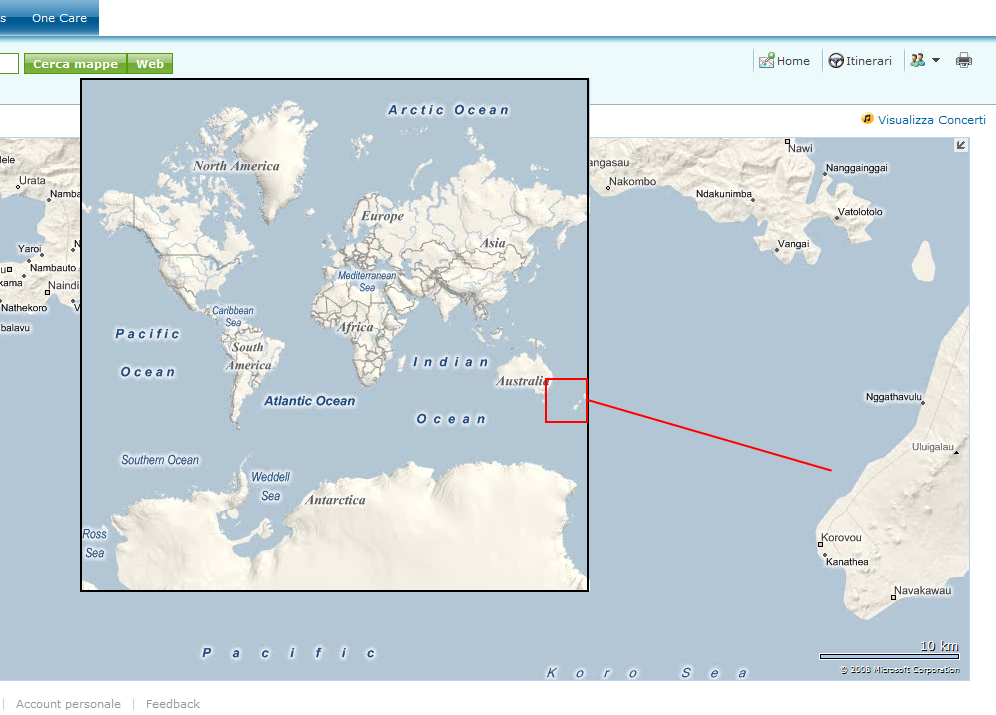Collapse map with the corner arrow icon

[961, 145]
